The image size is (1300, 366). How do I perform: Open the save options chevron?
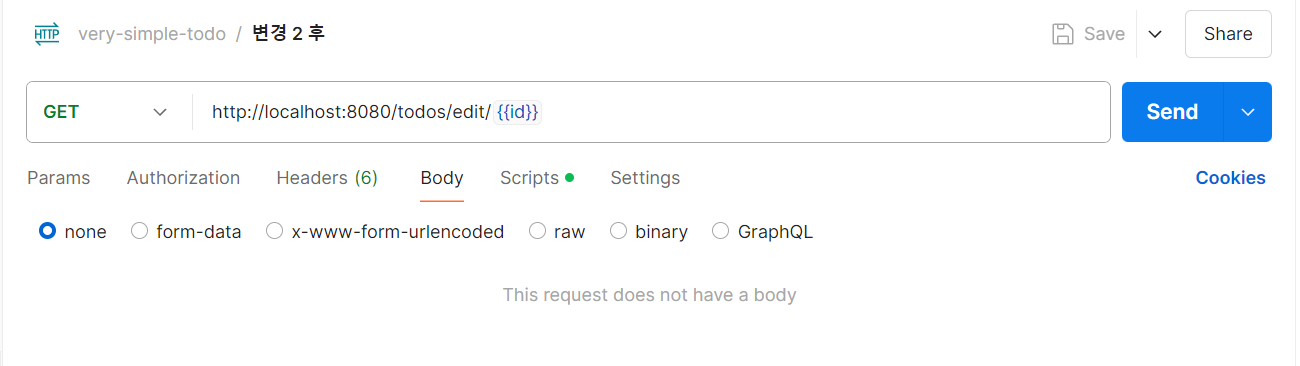click(x=1155, y=34)
